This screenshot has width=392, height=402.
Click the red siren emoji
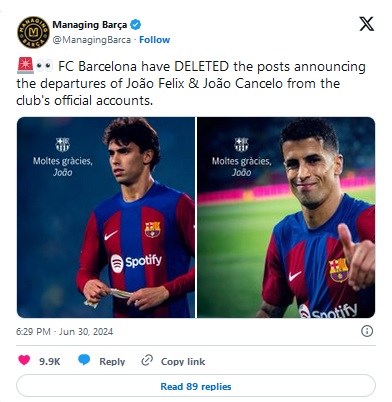tap(25, 66)
